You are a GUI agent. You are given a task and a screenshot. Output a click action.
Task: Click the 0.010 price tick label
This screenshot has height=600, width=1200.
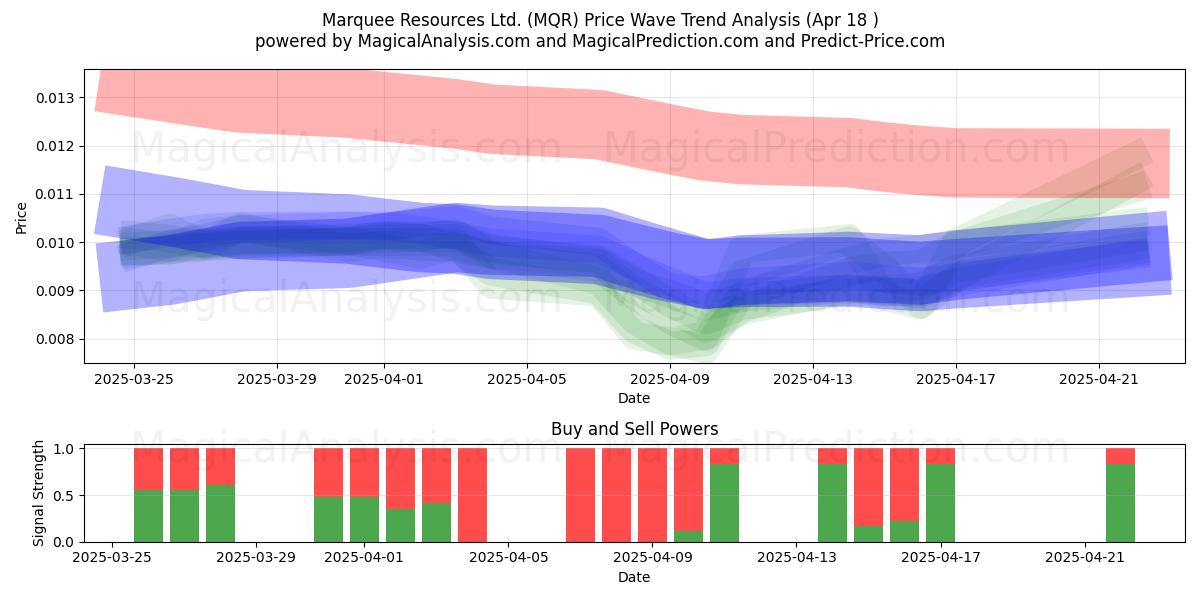54,243
